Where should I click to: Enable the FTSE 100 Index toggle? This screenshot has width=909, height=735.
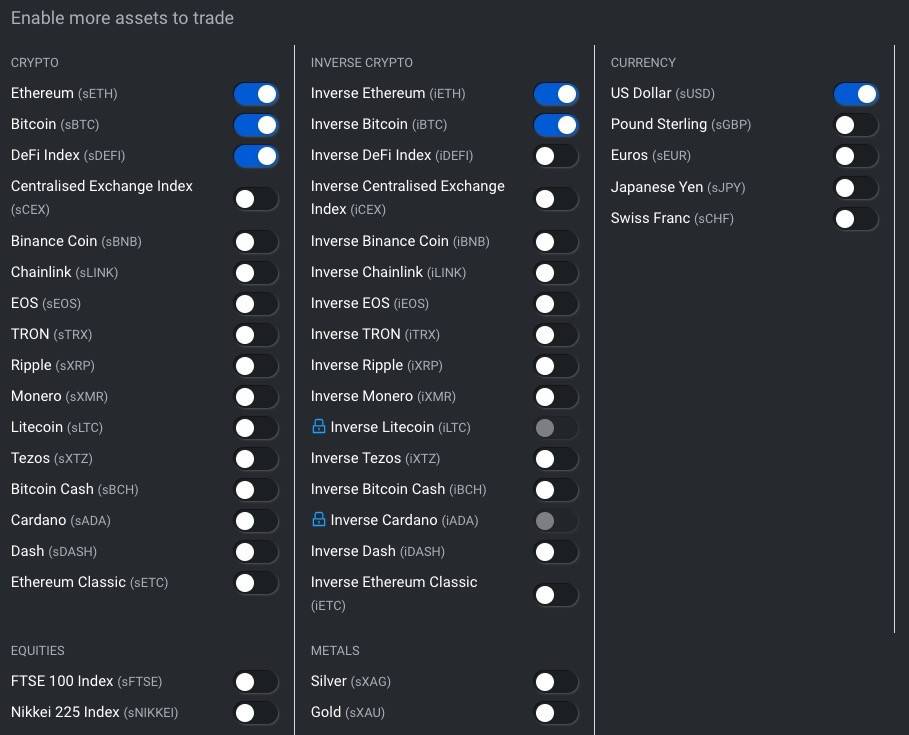pyautogui.click(x=256, y=682)
